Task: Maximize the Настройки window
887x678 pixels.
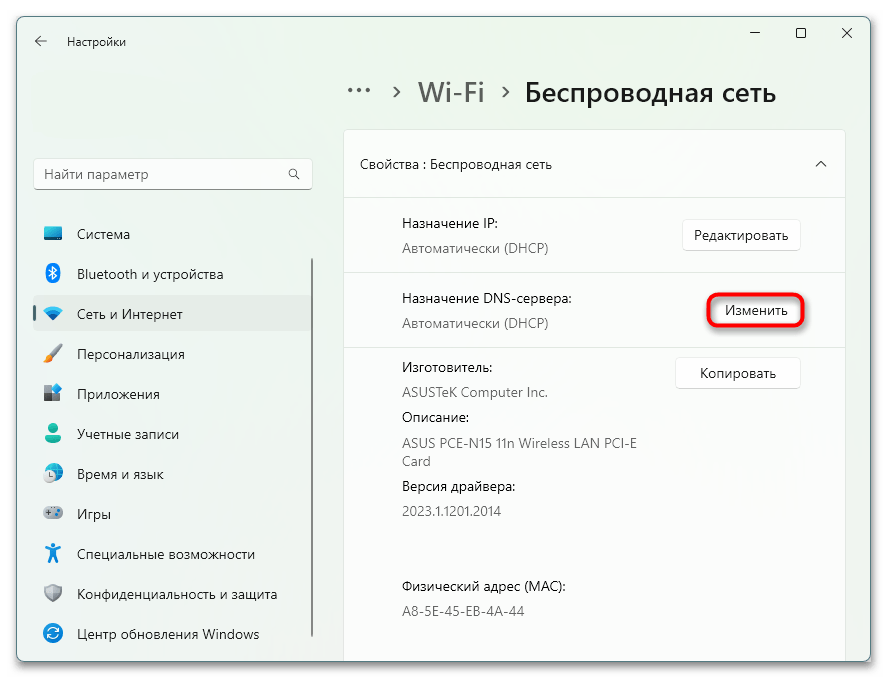Action: [x=800, y=33]
